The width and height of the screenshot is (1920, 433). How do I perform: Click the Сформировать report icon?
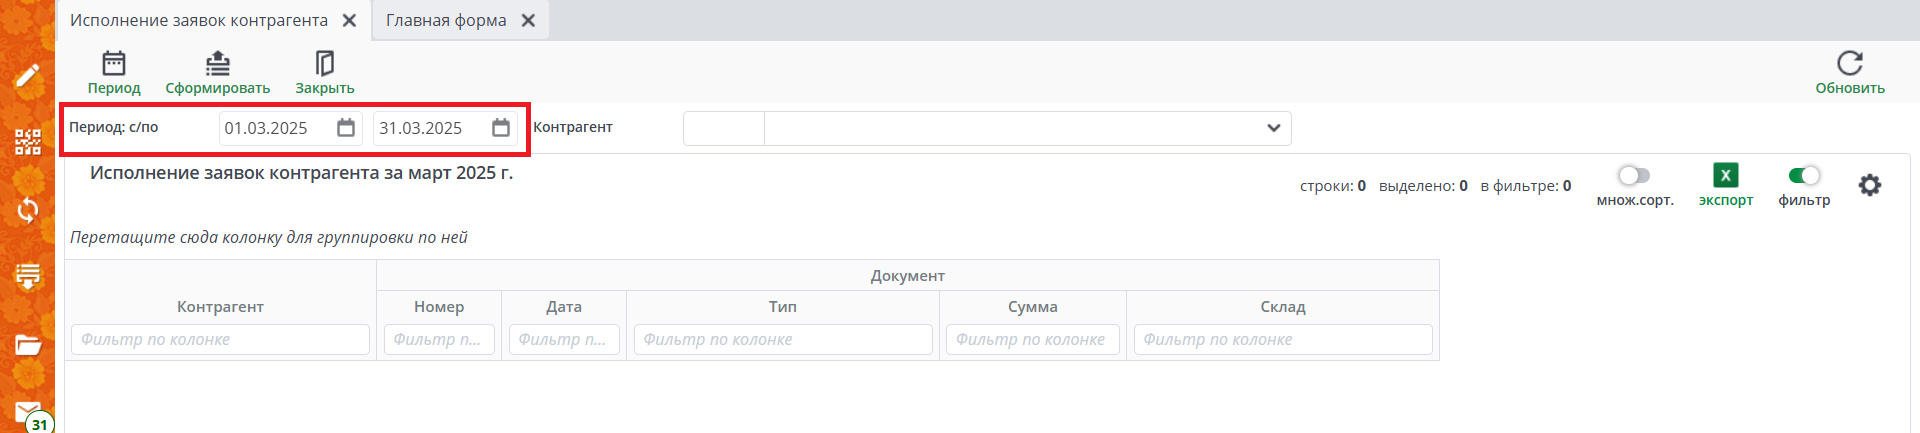pos(217,64)
